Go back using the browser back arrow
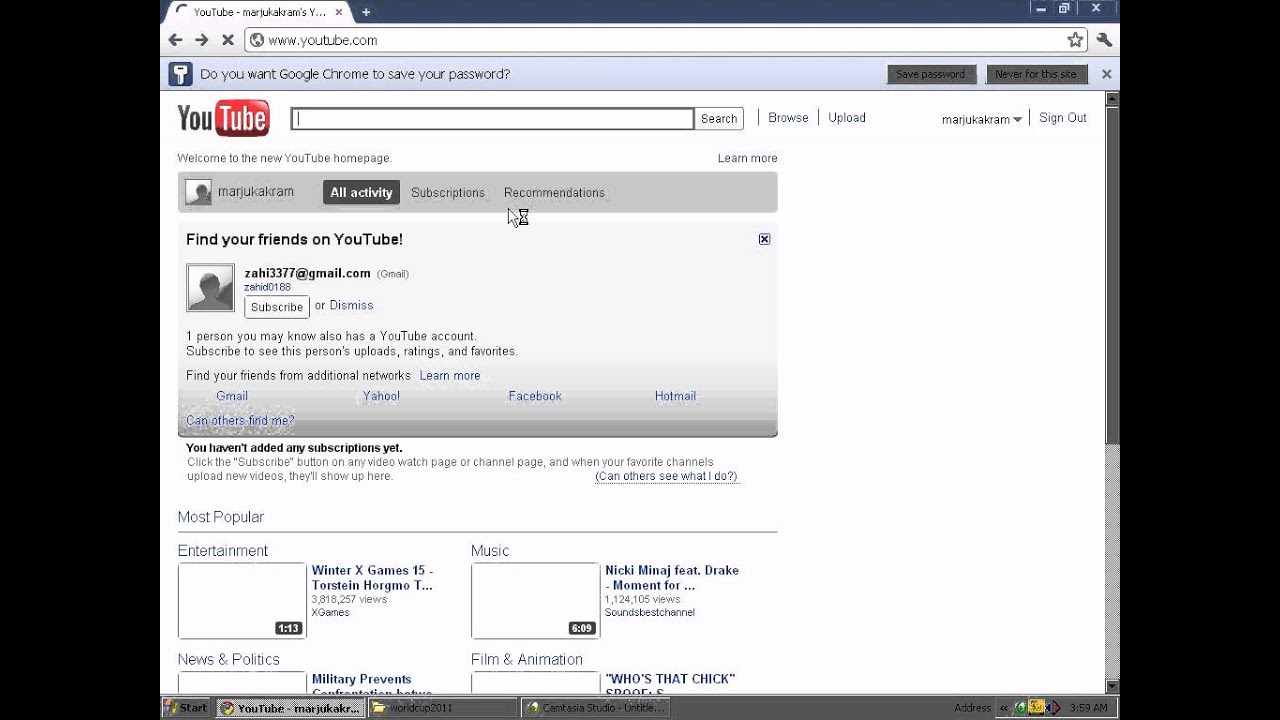Viewport: 1280px width, 720px height. (176, 40)
